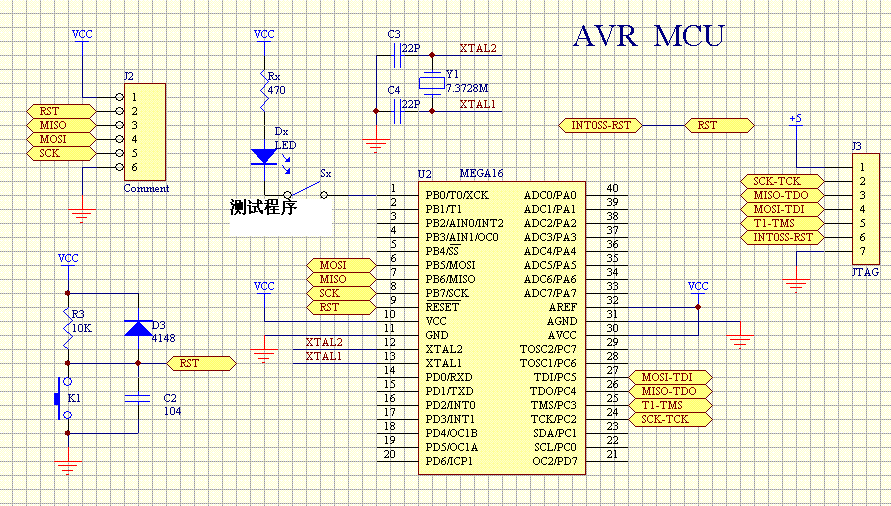Click the pushbutton K1 symbol

click(63, 401)
